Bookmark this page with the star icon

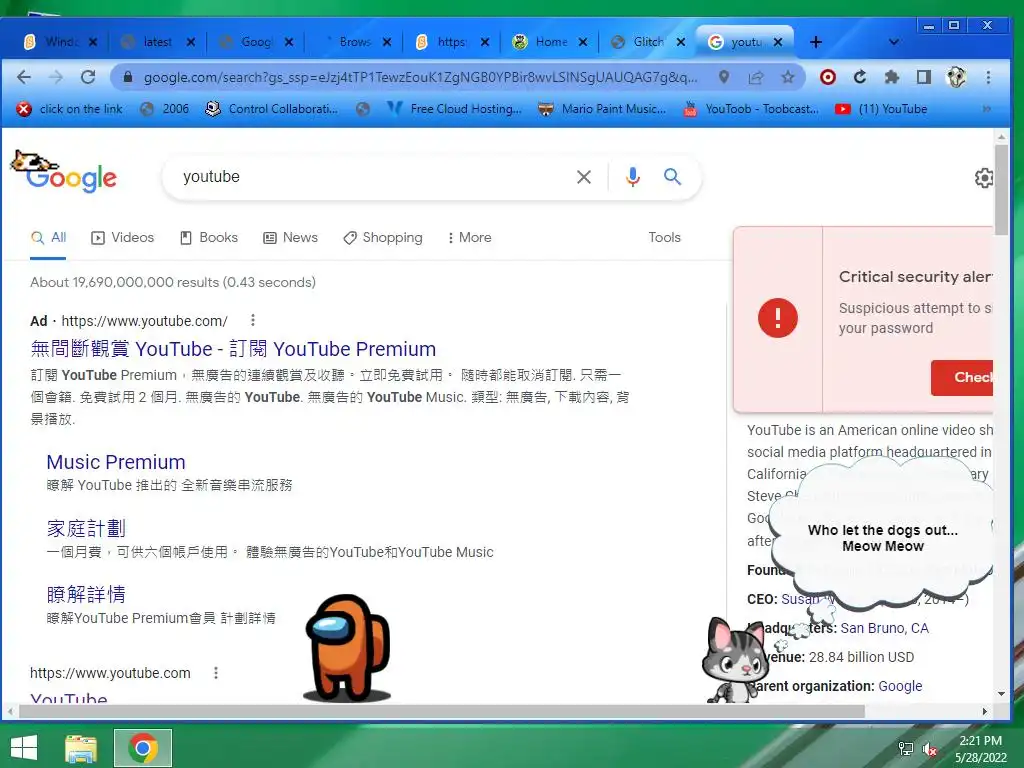point(788,77)
